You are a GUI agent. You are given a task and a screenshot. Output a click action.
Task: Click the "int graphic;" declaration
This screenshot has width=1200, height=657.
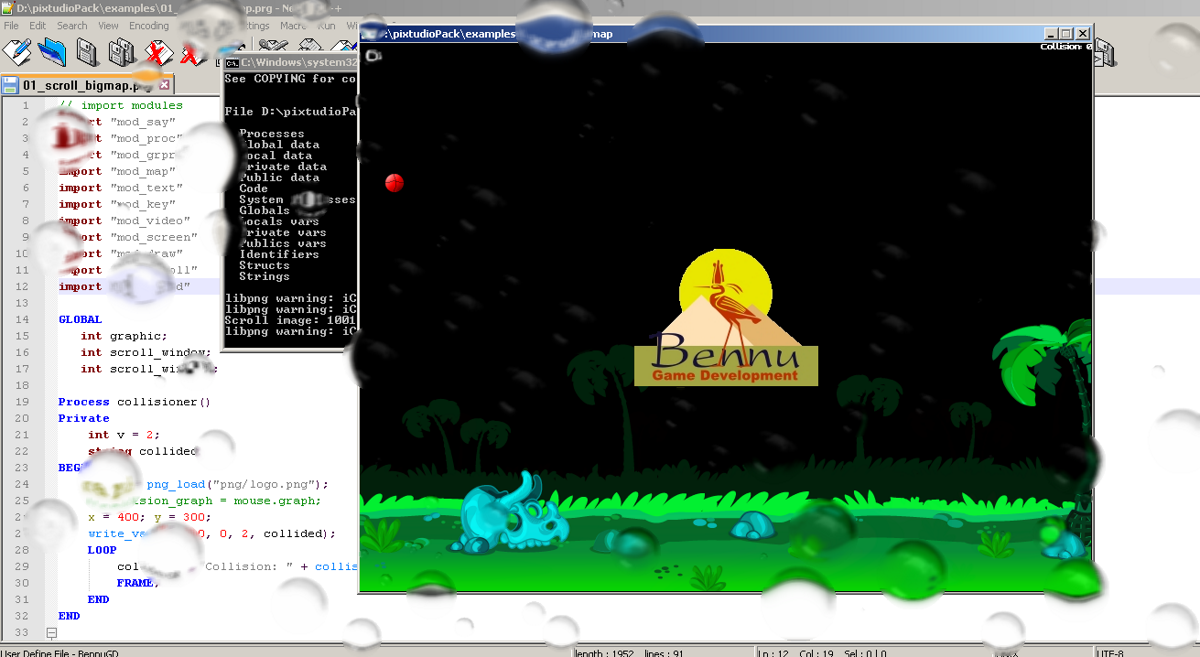[x=125, y=336]
